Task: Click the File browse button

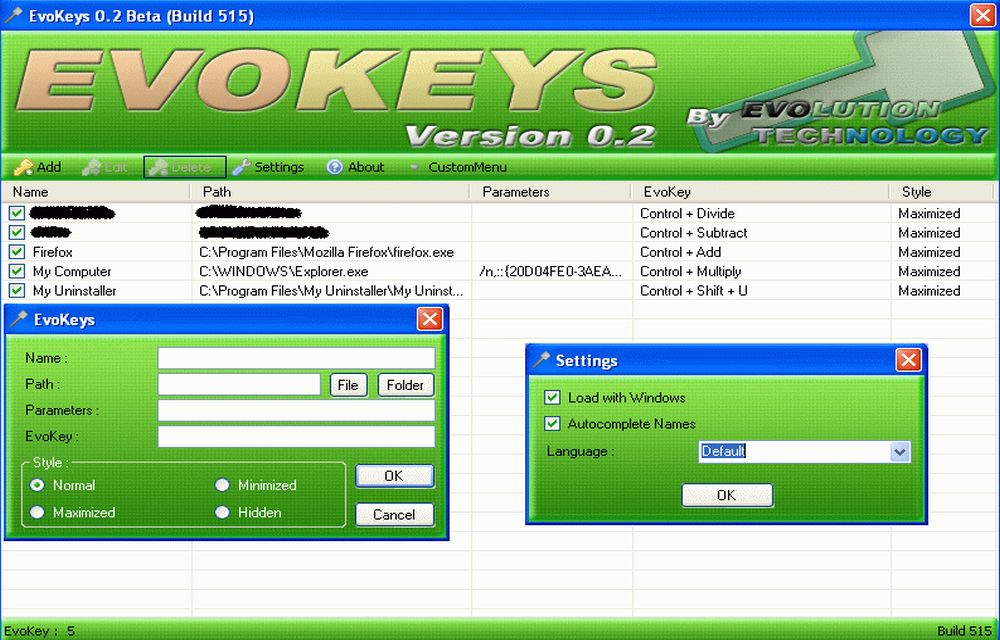Action: click(348, 385)
